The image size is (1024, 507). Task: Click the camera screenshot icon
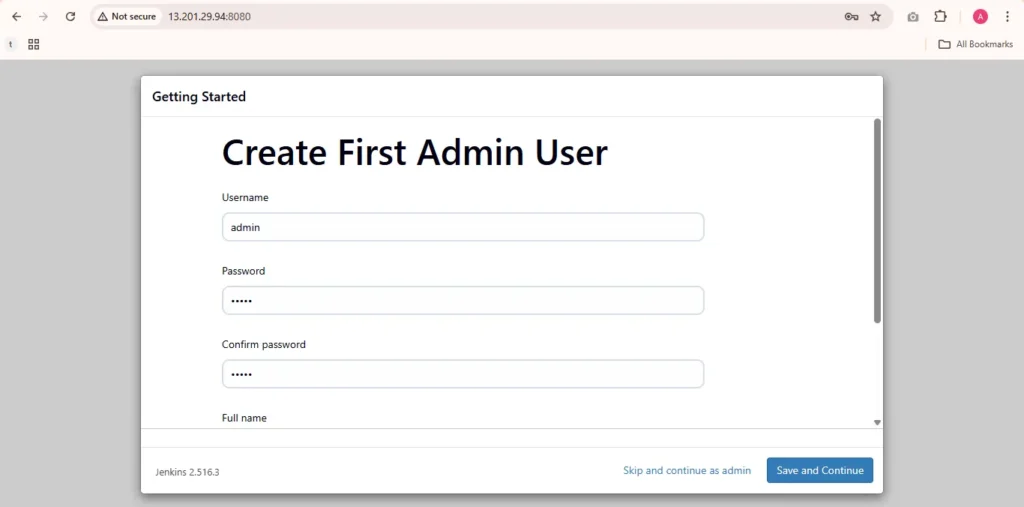[x=913, y=17]
